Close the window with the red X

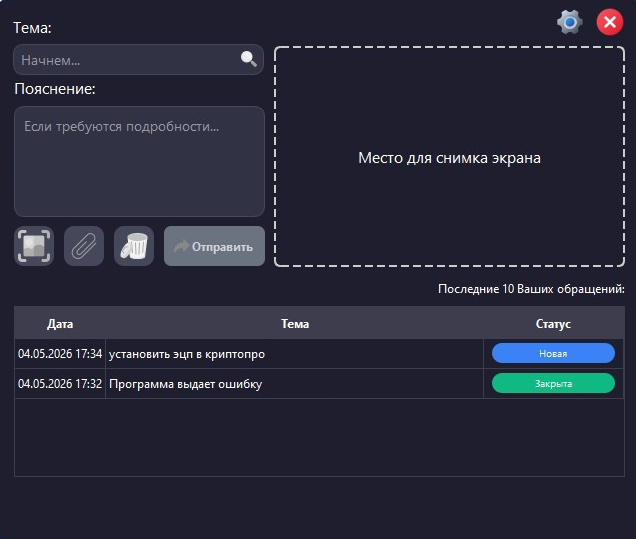coord(610,22)
